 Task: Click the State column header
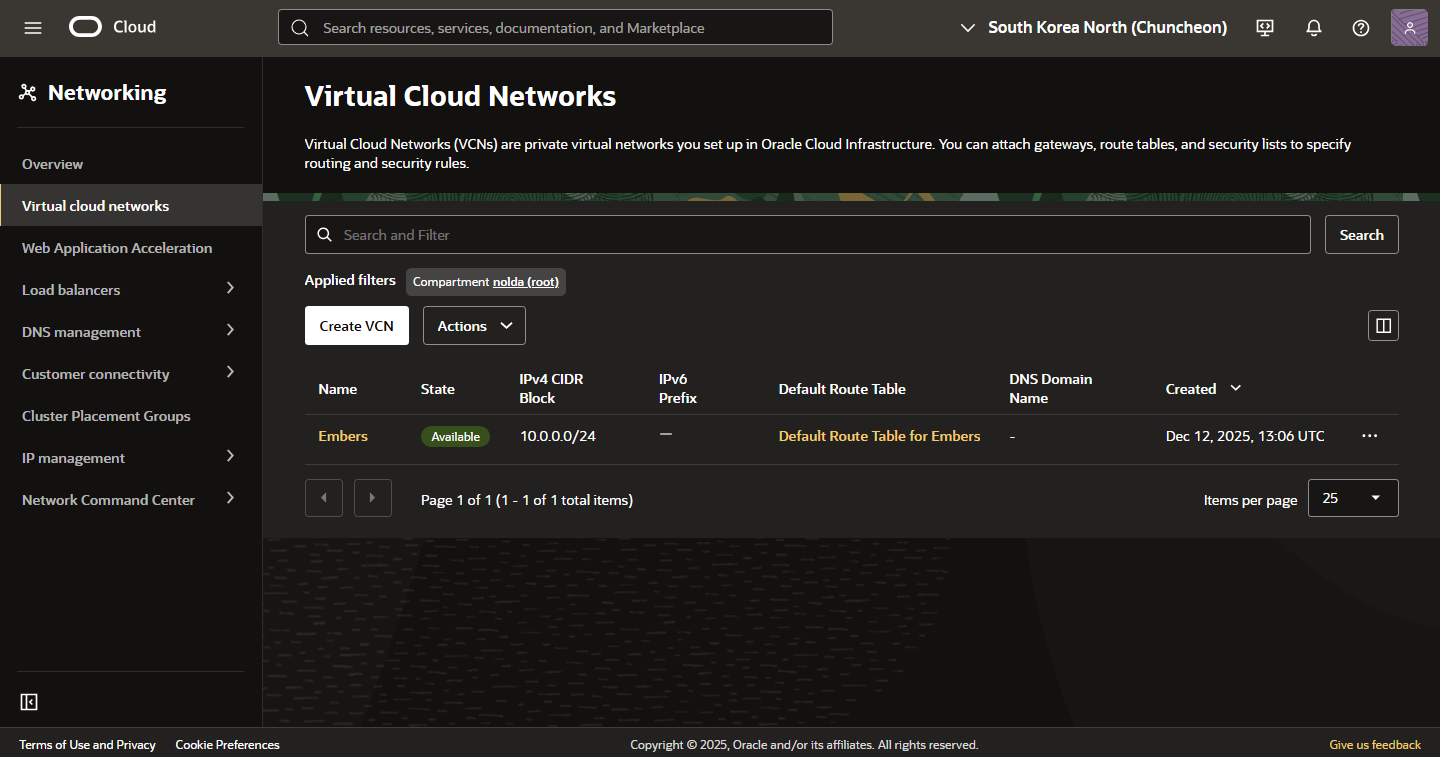tap(438, 389)
